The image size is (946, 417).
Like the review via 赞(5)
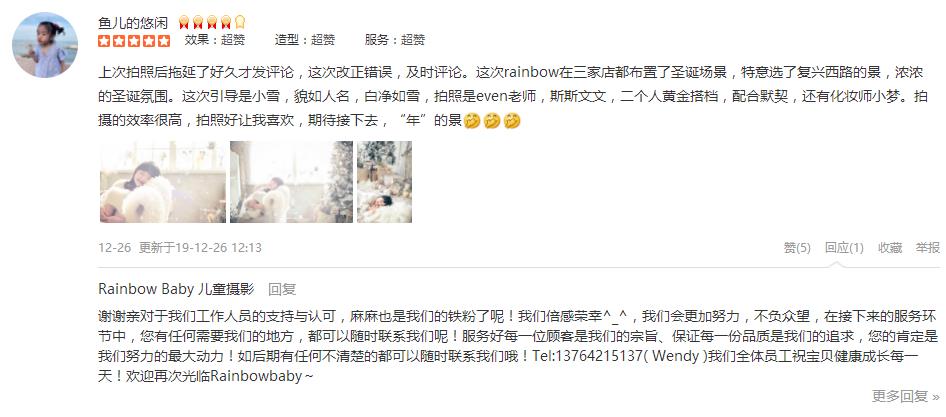(797, 247)
